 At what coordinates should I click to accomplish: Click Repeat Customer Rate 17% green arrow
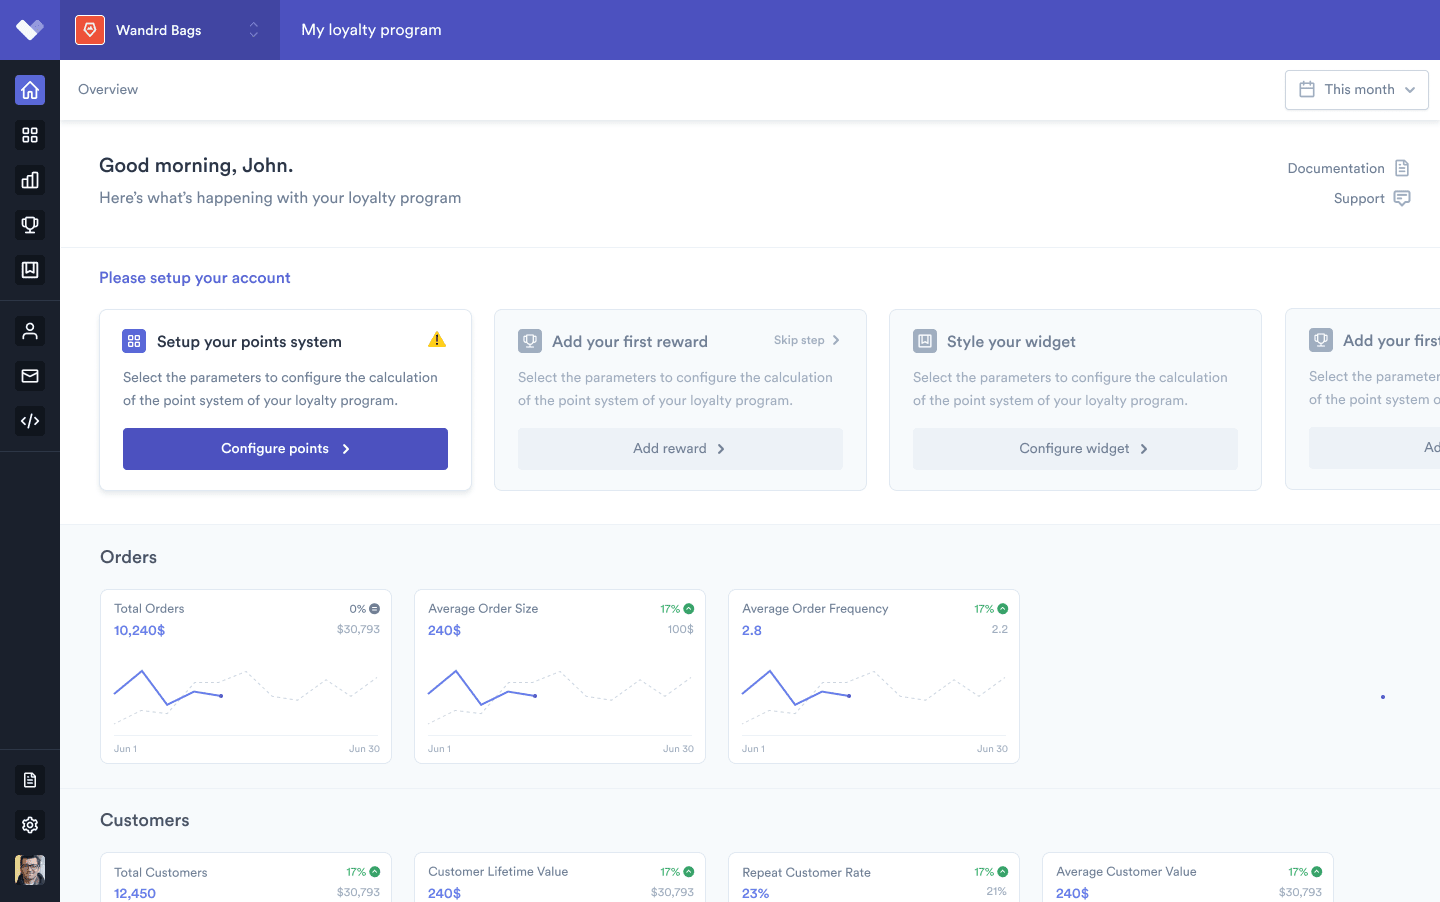click(1002, 872)
